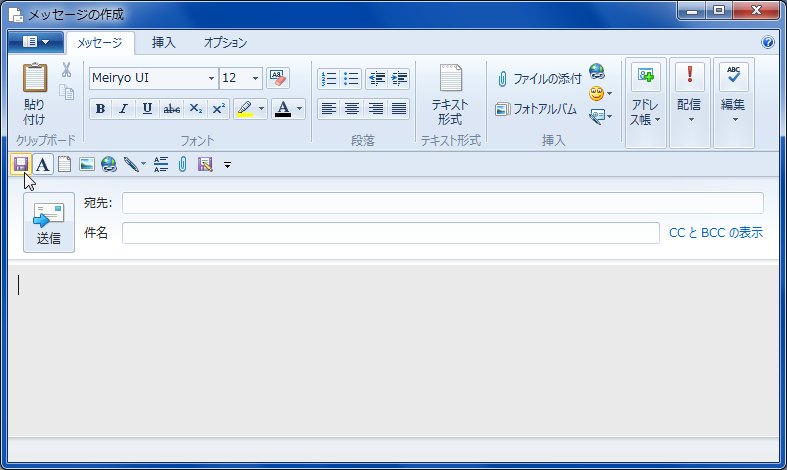Click the copy icon in clipboard group
787x470 pixels.
click(66, 92)
